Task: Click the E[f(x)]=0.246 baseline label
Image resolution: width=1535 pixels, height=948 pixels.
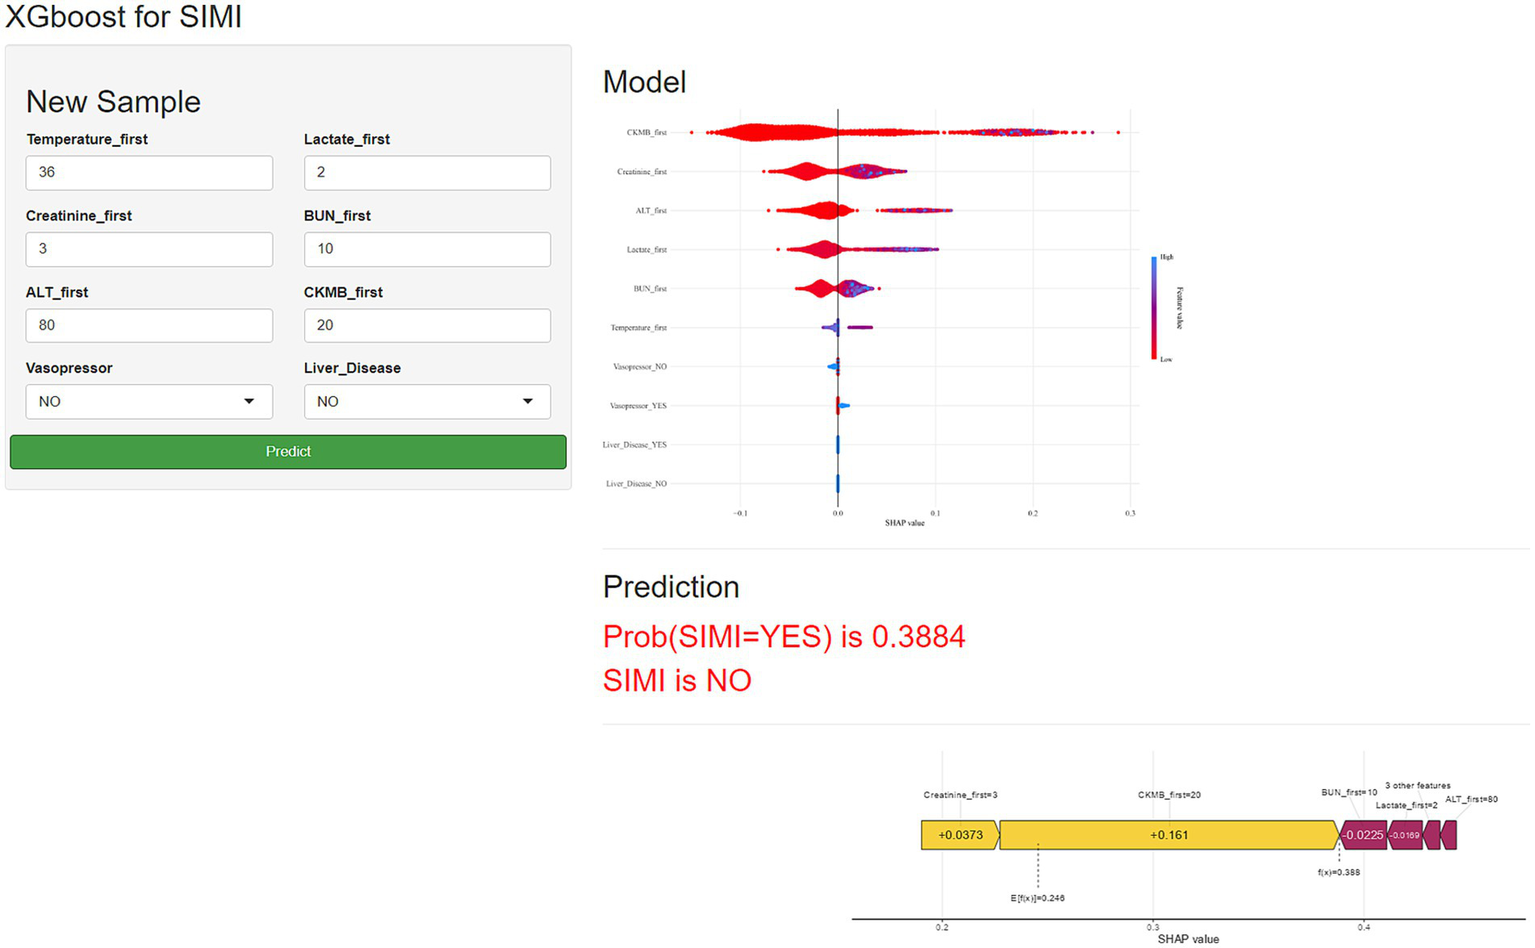Action: pos(1037,898)
